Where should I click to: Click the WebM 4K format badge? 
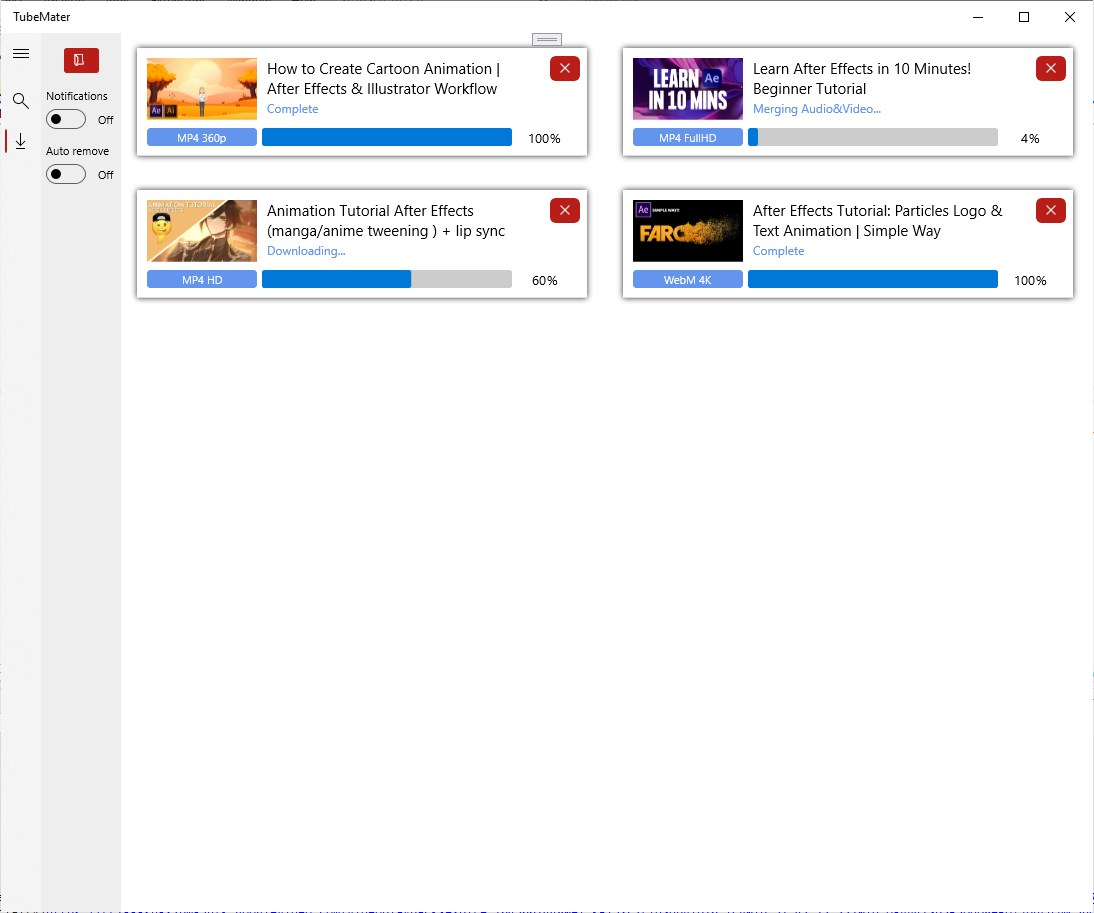click(x=687, y=280)
